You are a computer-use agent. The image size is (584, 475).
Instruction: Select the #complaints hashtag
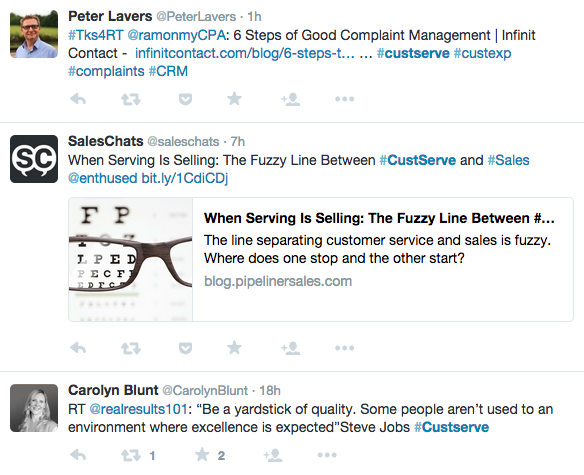106,71
